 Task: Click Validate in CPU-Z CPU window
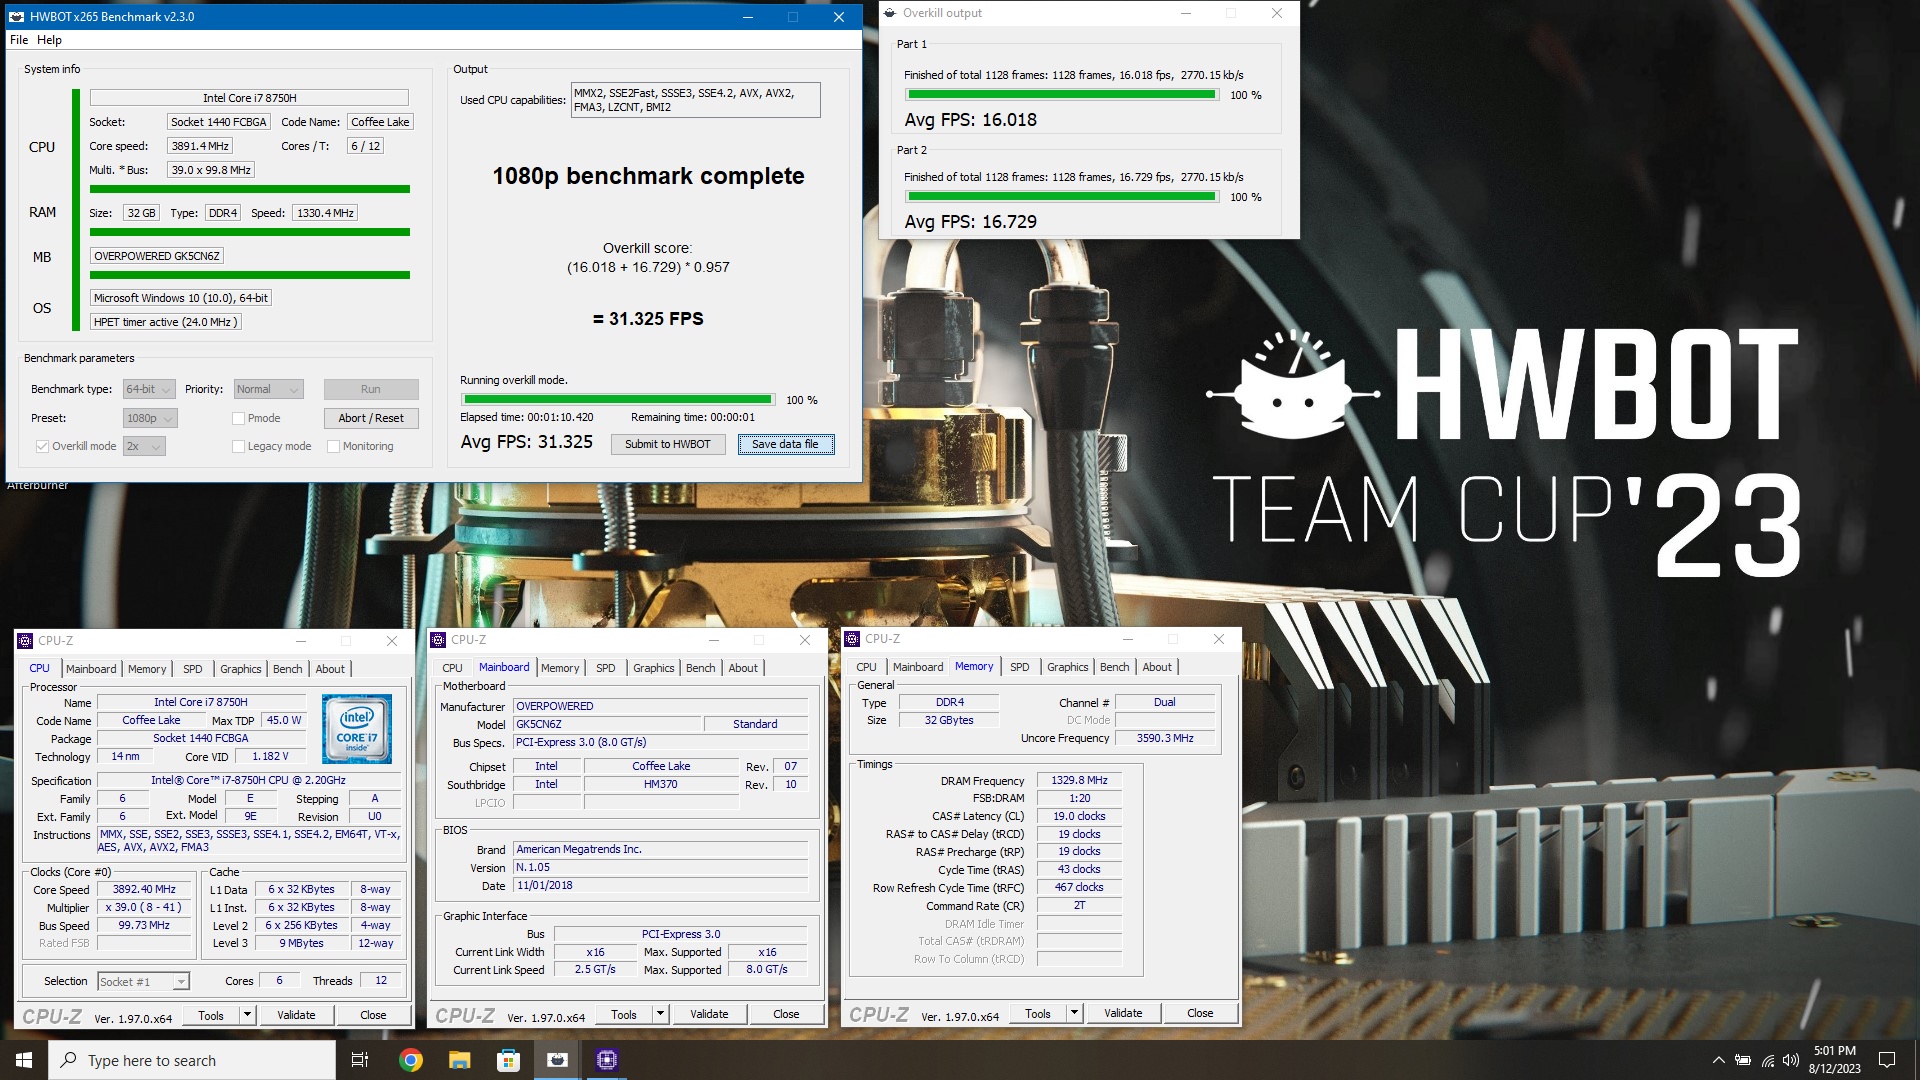click(x=296, y=1015)
